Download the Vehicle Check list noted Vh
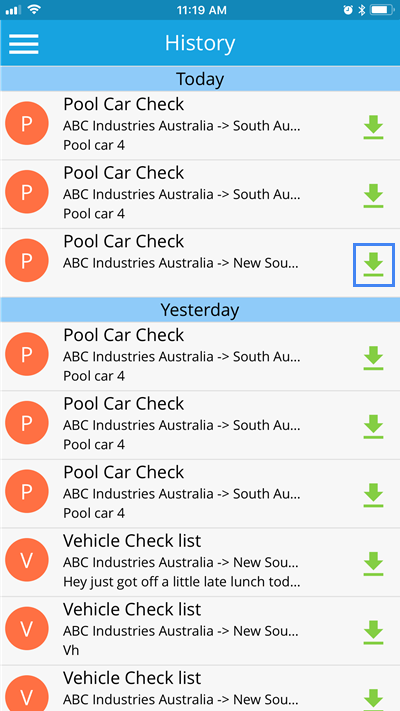This screenshot has width=400, height=711. (x=373, y=632)
